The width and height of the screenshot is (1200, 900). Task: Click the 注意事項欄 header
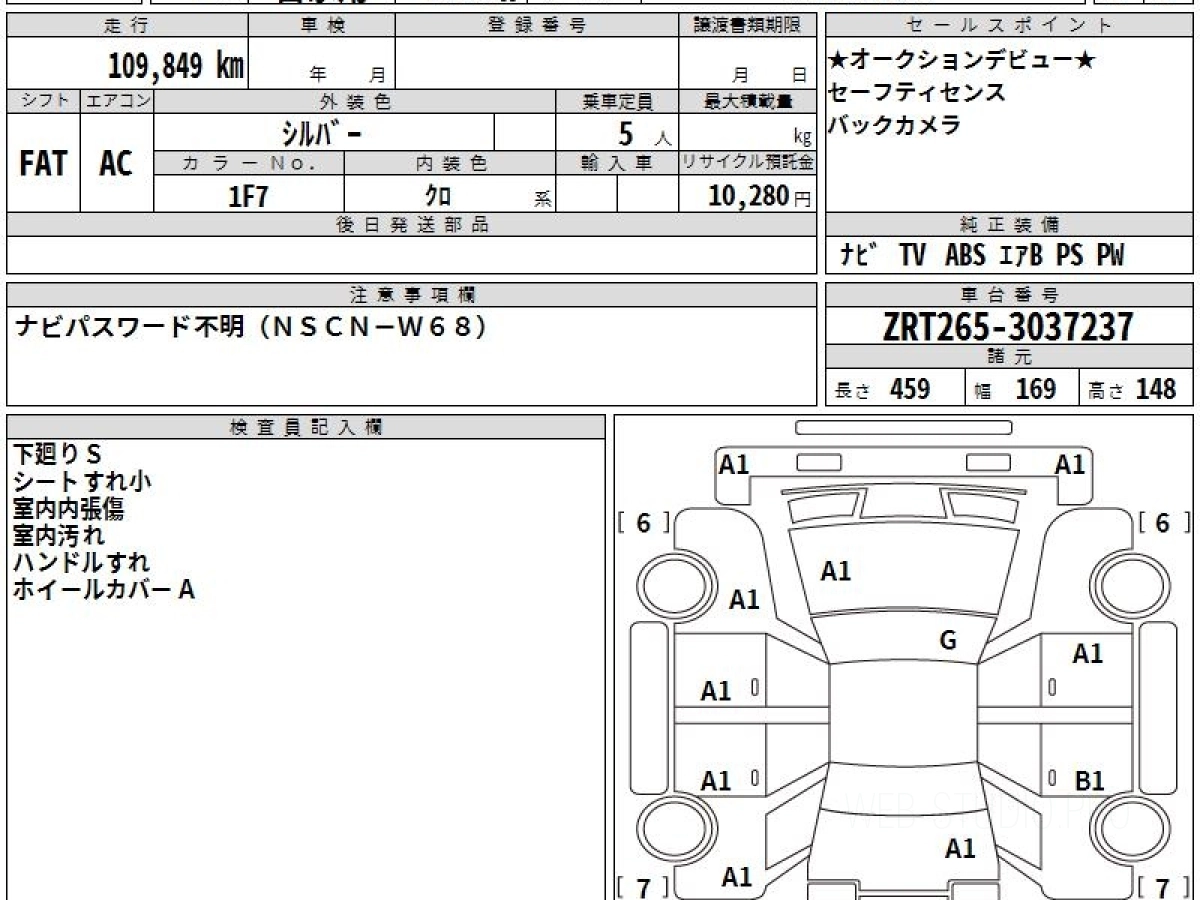tap(412, 295)
